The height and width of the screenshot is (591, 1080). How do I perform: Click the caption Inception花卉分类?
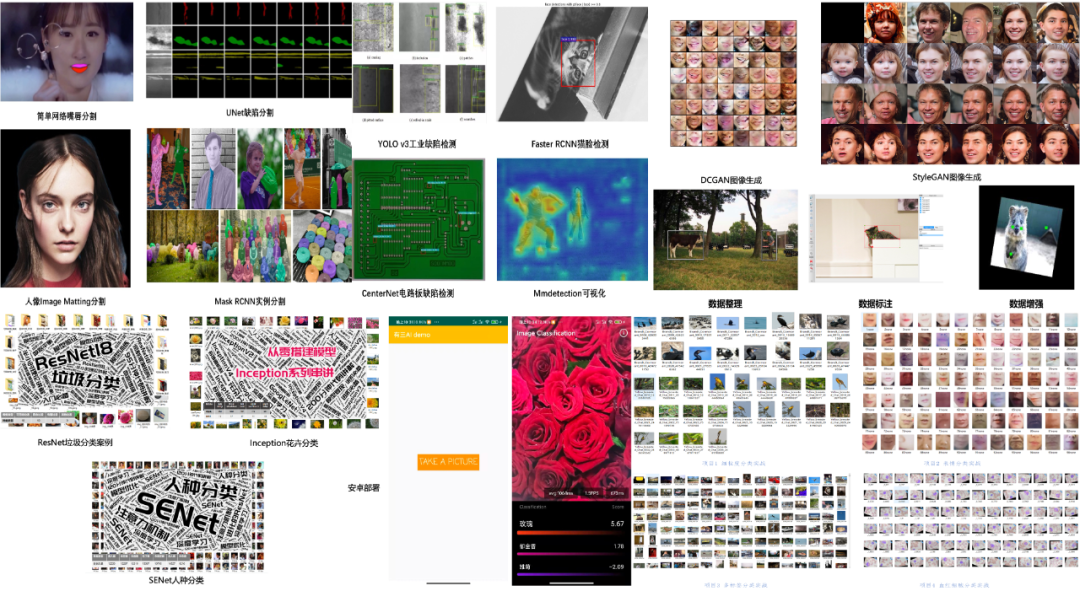pyautogui.click(x=284, y=443)
